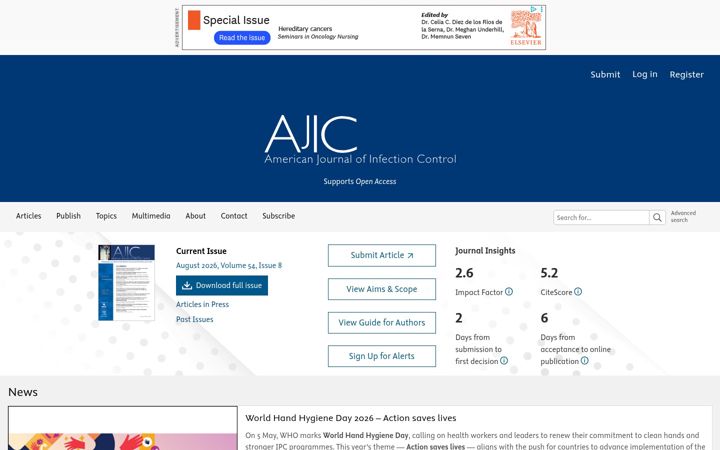The image size is (720, 450).
Task: Open the About menu
Action: pos(196,216)
